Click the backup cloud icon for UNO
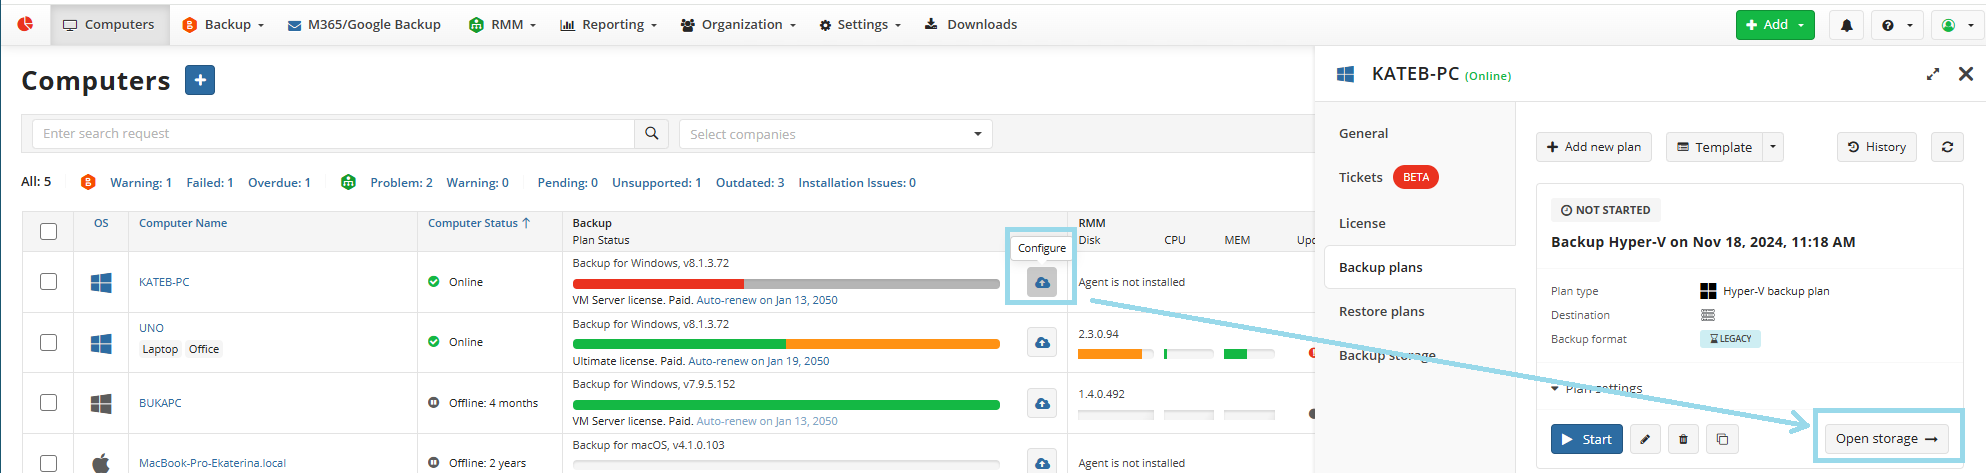The image size is (1986, 473). pyautogui.click(x=1042, y=343)
